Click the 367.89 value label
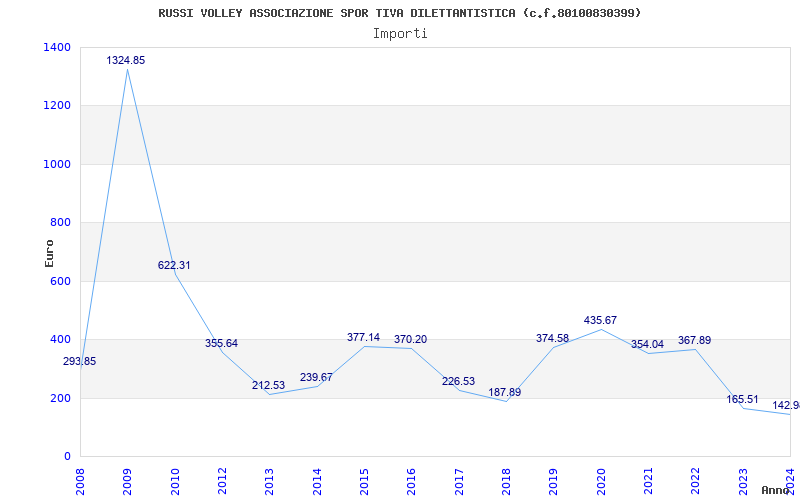The height and width of the screenshot is (500, 800). coord(694,340)
